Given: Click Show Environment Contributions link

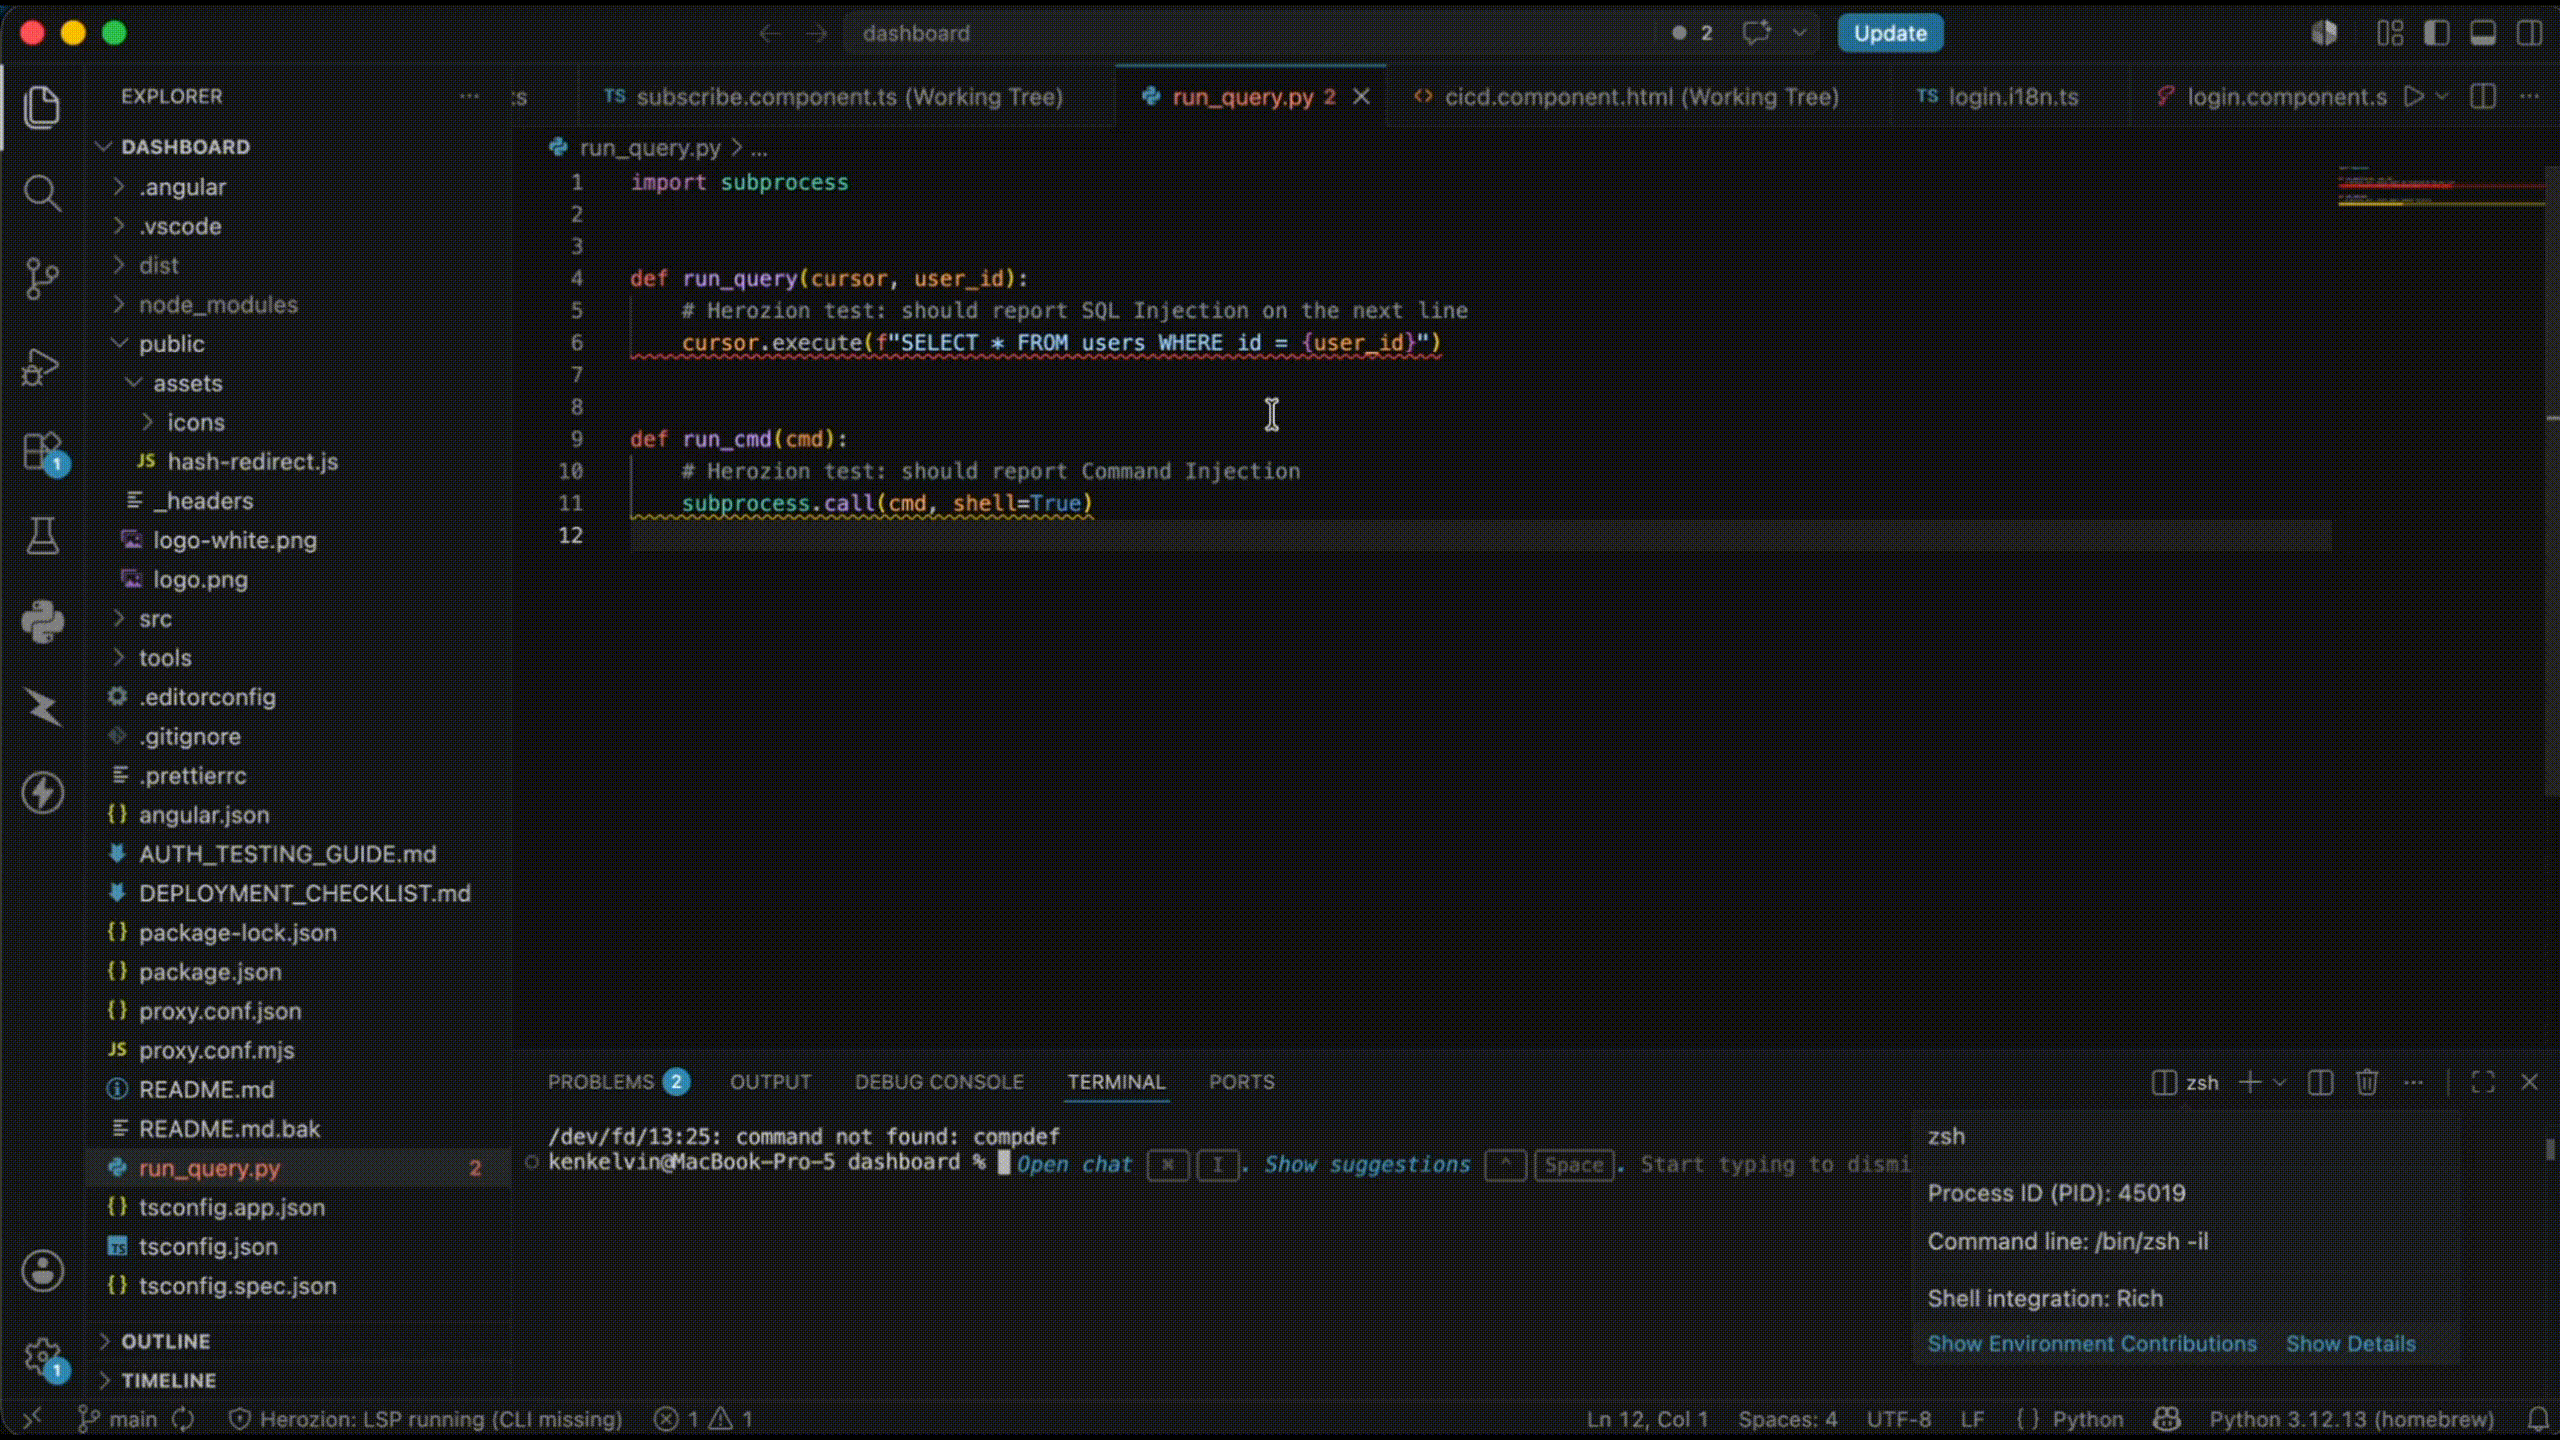Looking at the screenshot, I should pyautogui.click(x=2092, y=1343).
